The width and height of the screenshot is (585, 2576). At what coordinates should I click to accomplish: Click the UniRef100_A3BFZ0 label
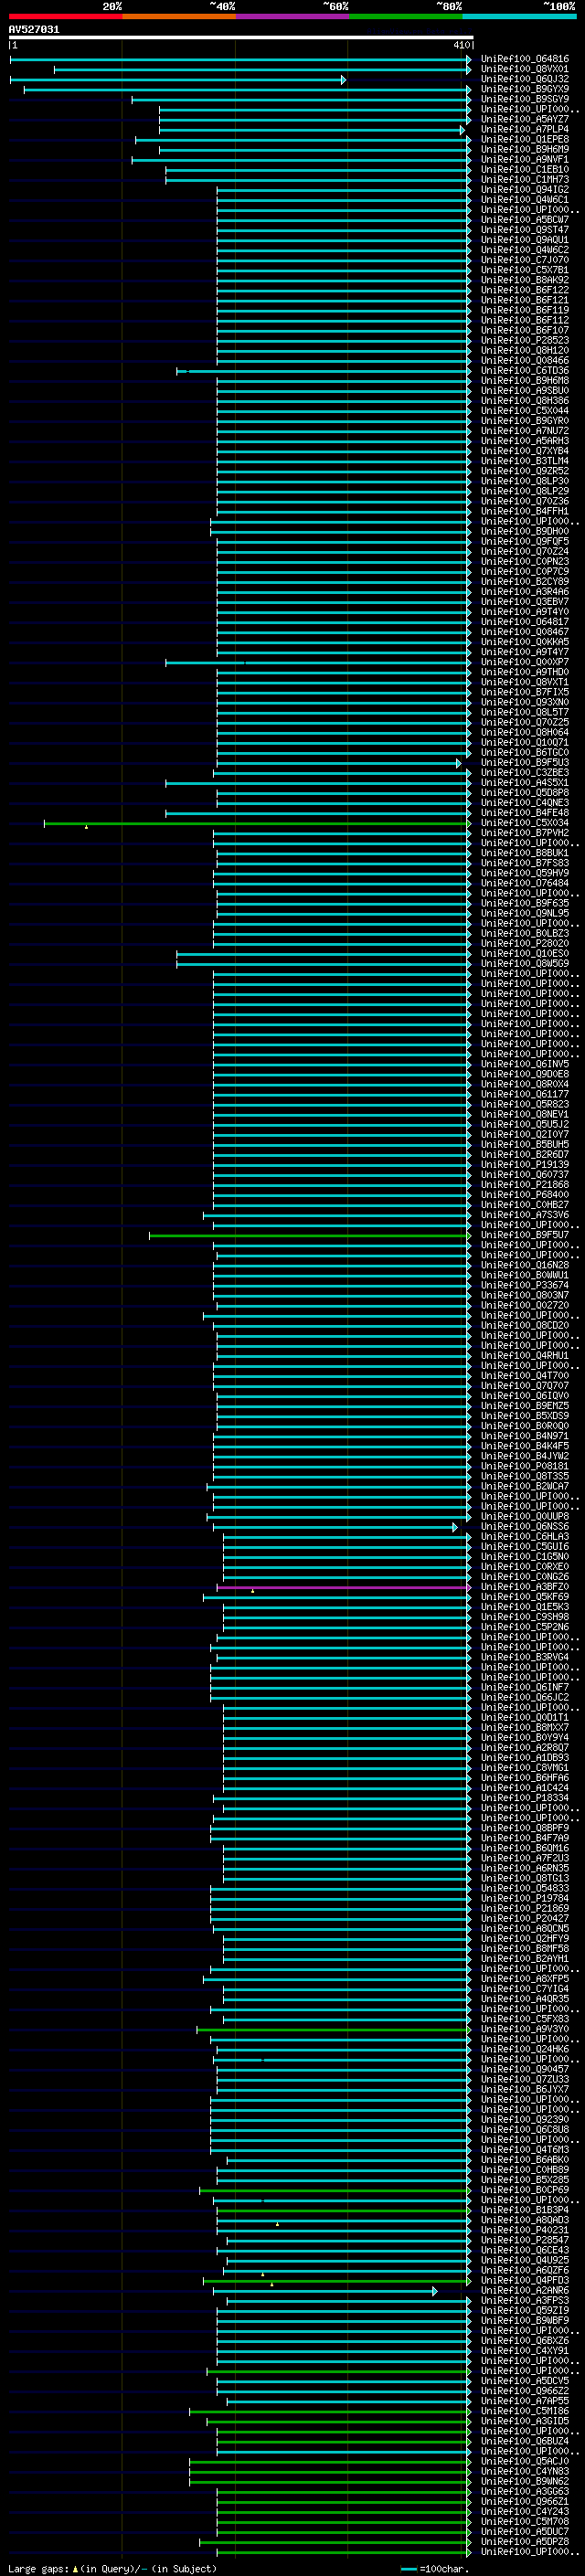point(524,1587)
